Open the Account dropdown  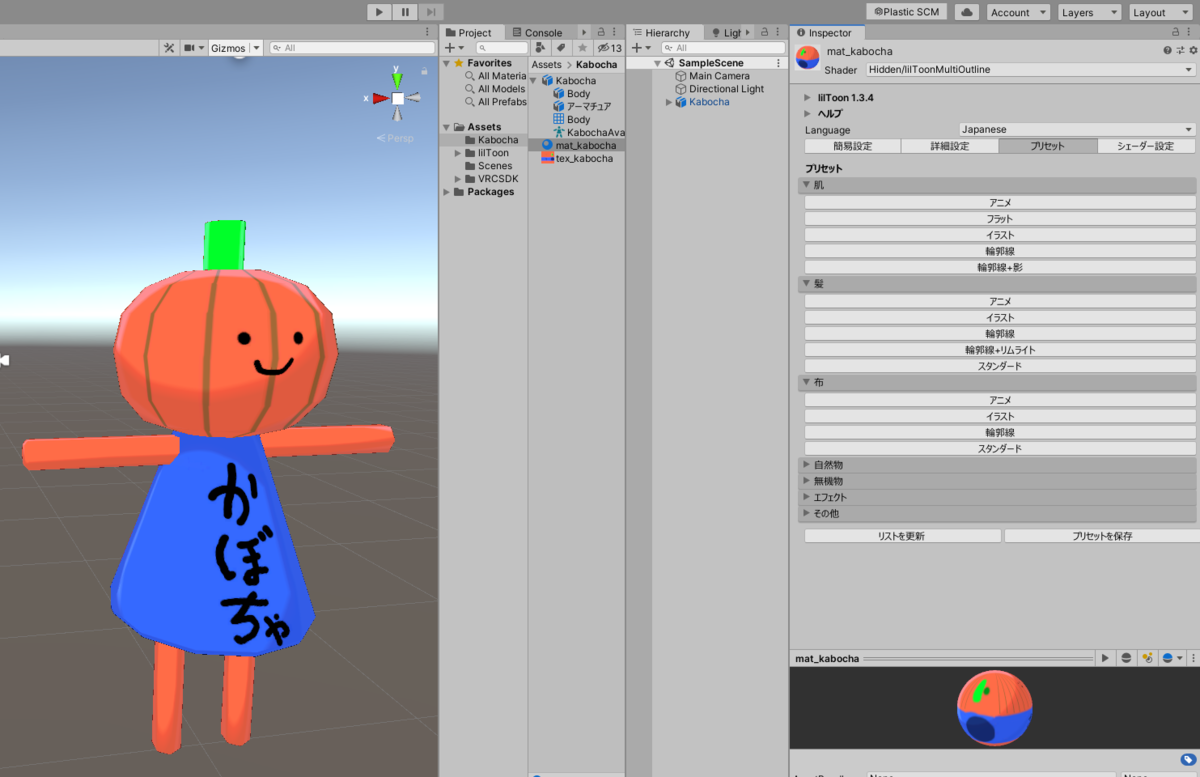(x=1018, y=12)
